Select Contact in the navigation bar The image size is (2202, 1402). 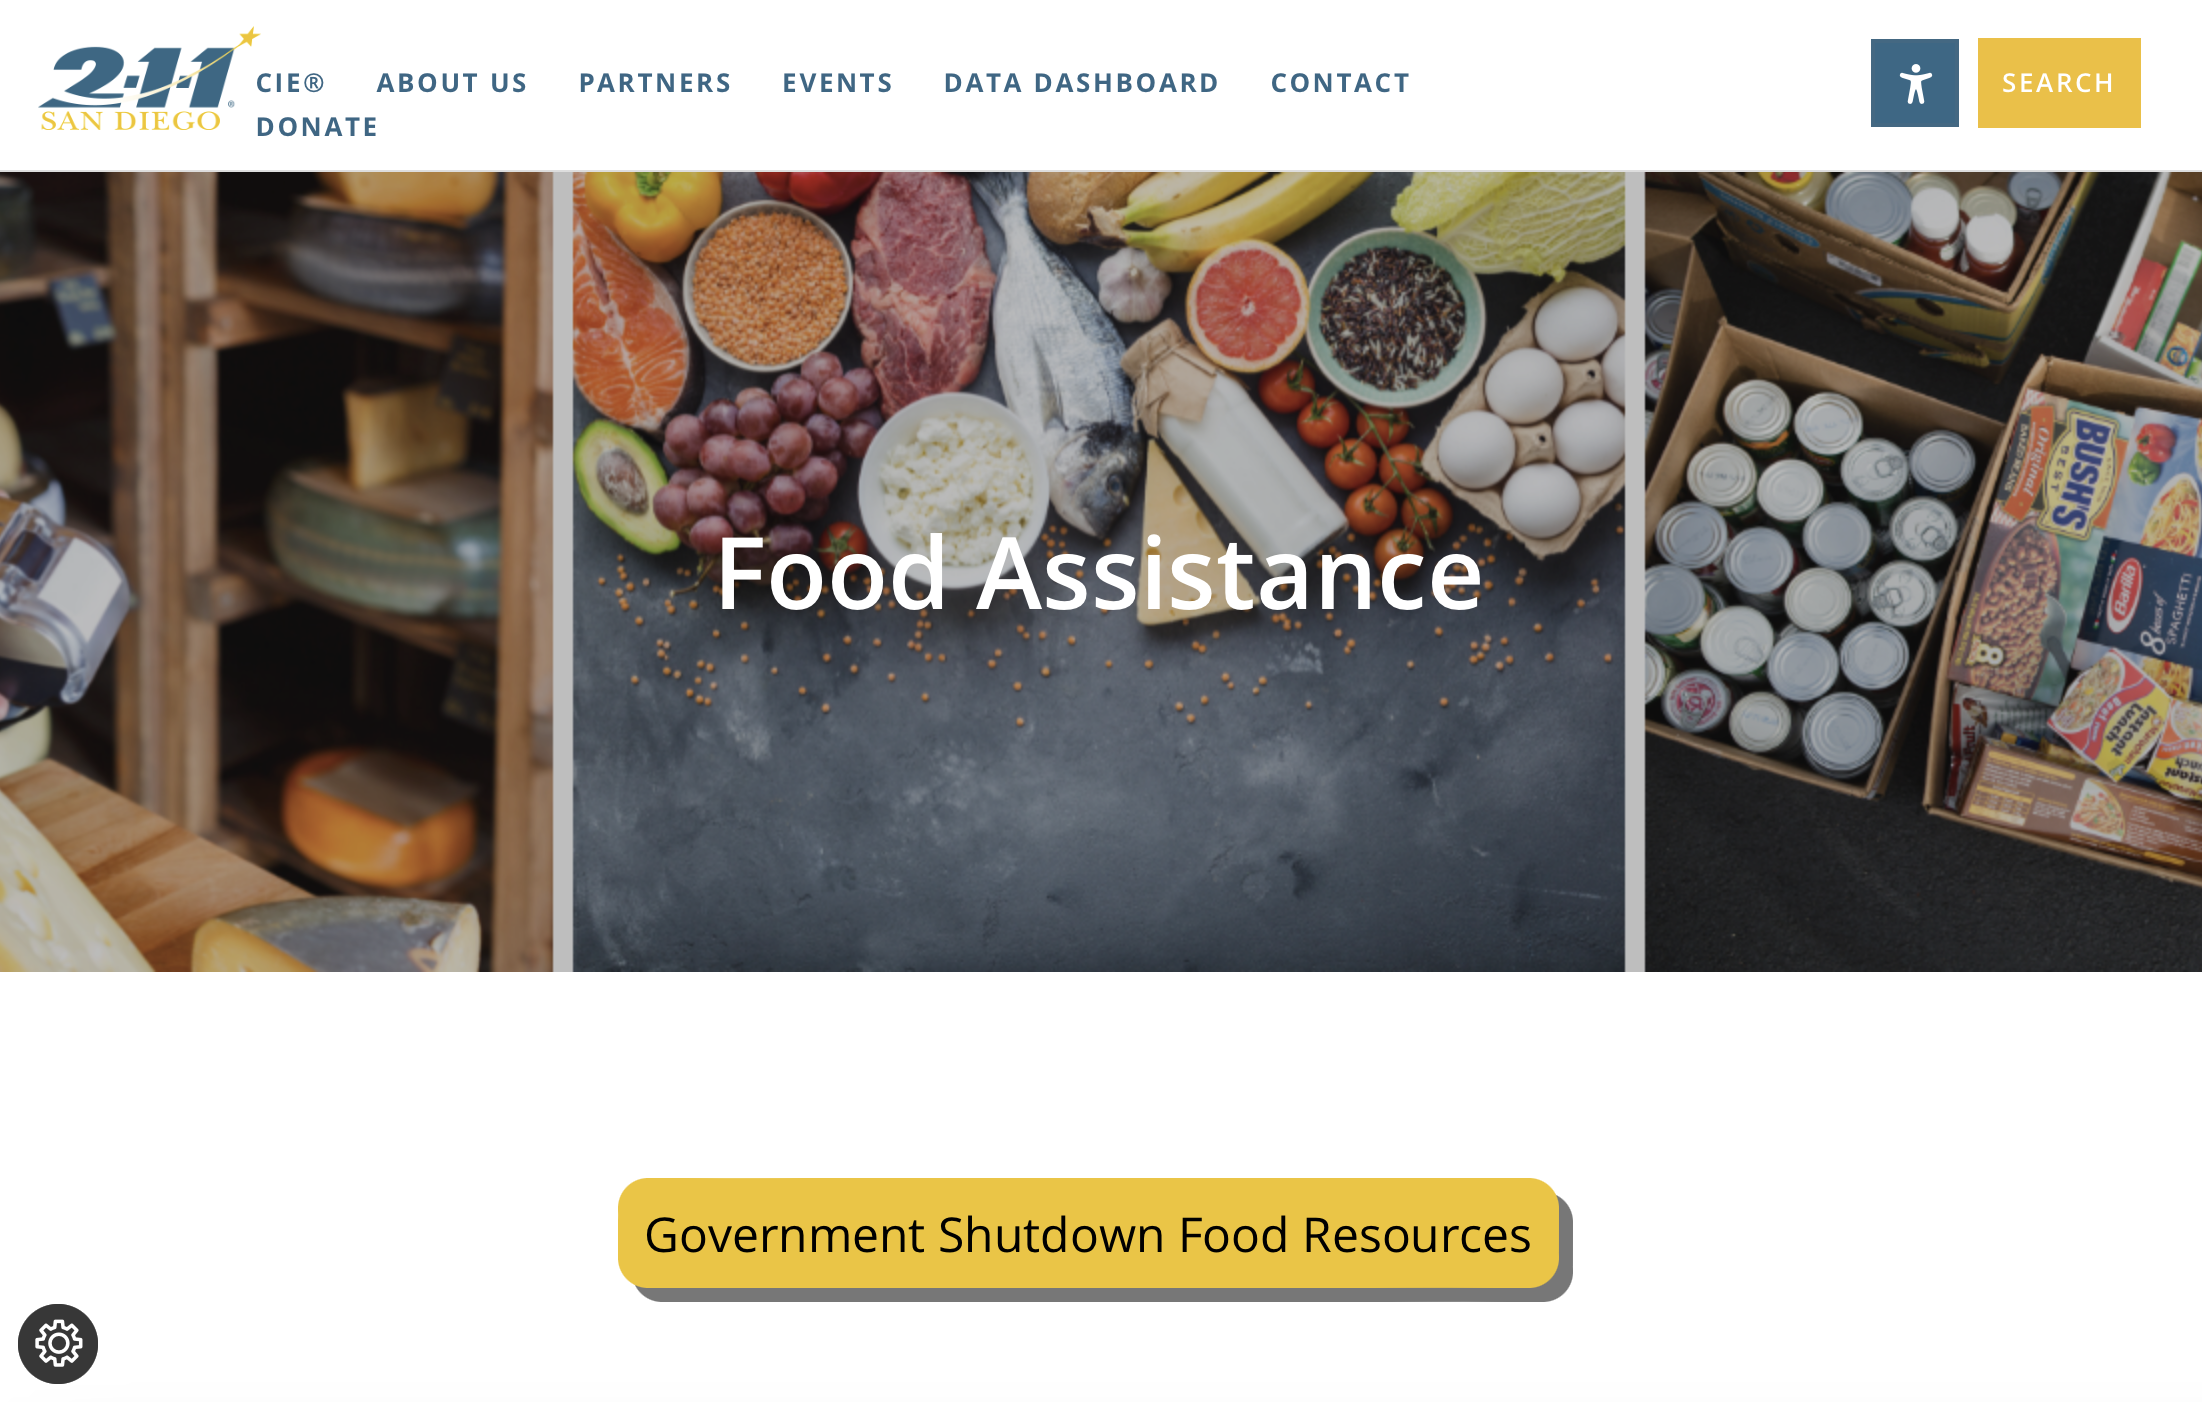pyautogui.click(x=1341, y=83)
